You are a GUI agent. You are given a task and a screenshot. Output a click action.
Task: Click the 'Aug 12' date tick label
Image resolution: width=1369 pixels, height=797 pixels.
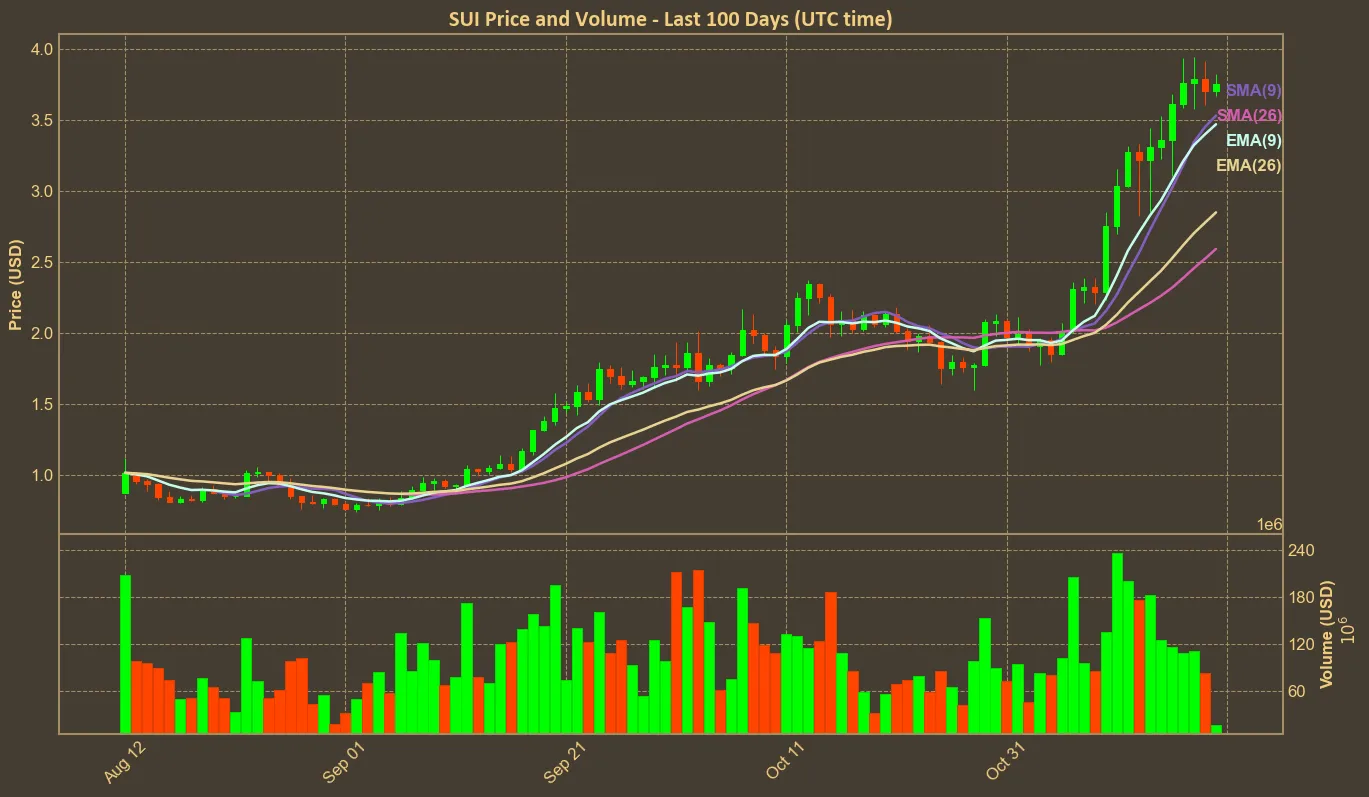click(125, 764)
